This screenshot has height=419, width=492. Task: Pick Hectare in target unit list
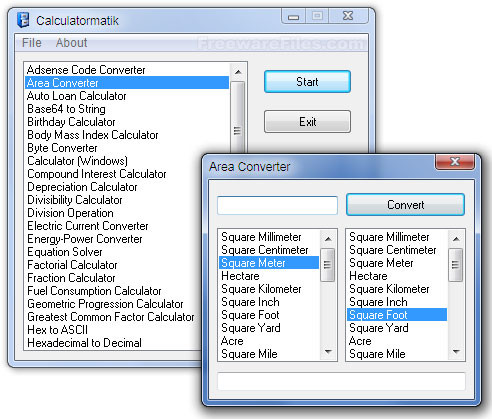[x=397, y=276]
